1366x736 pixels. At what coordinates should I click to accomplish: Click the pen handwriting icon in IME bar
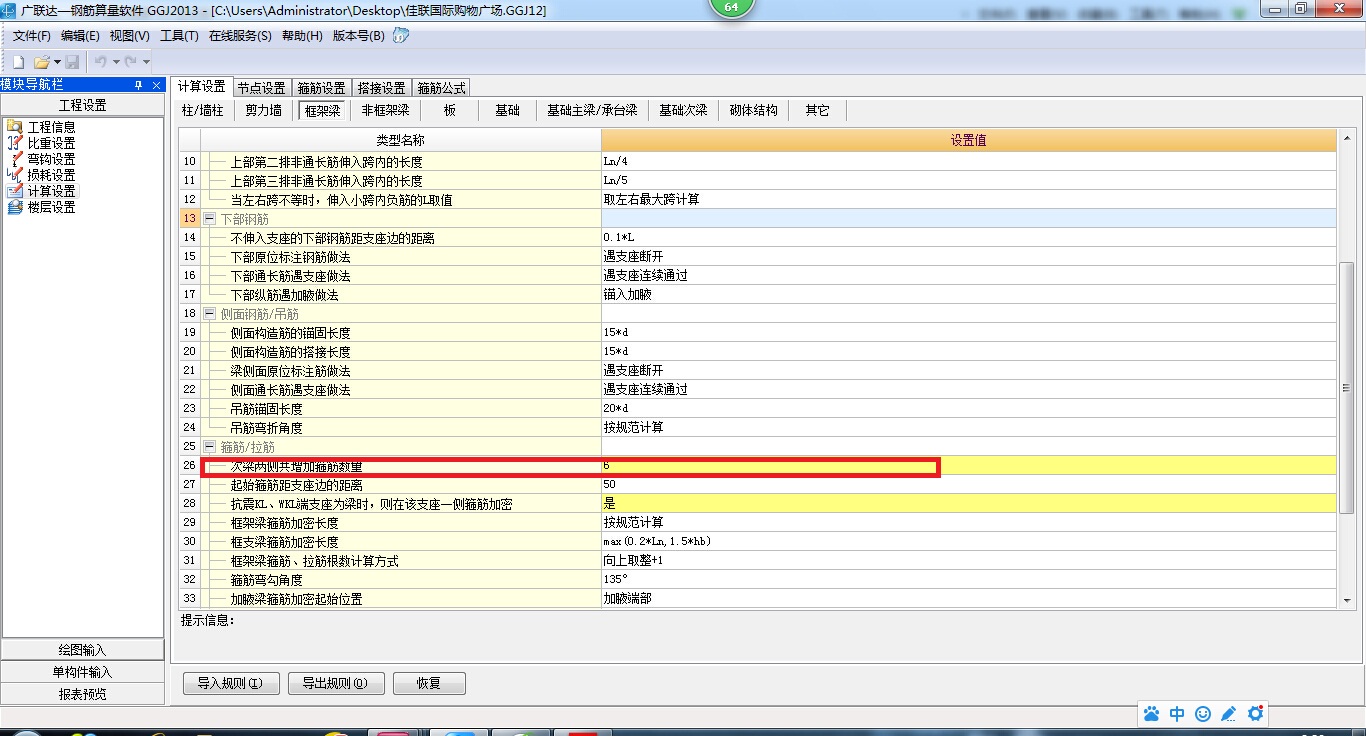pos(1229,714)
